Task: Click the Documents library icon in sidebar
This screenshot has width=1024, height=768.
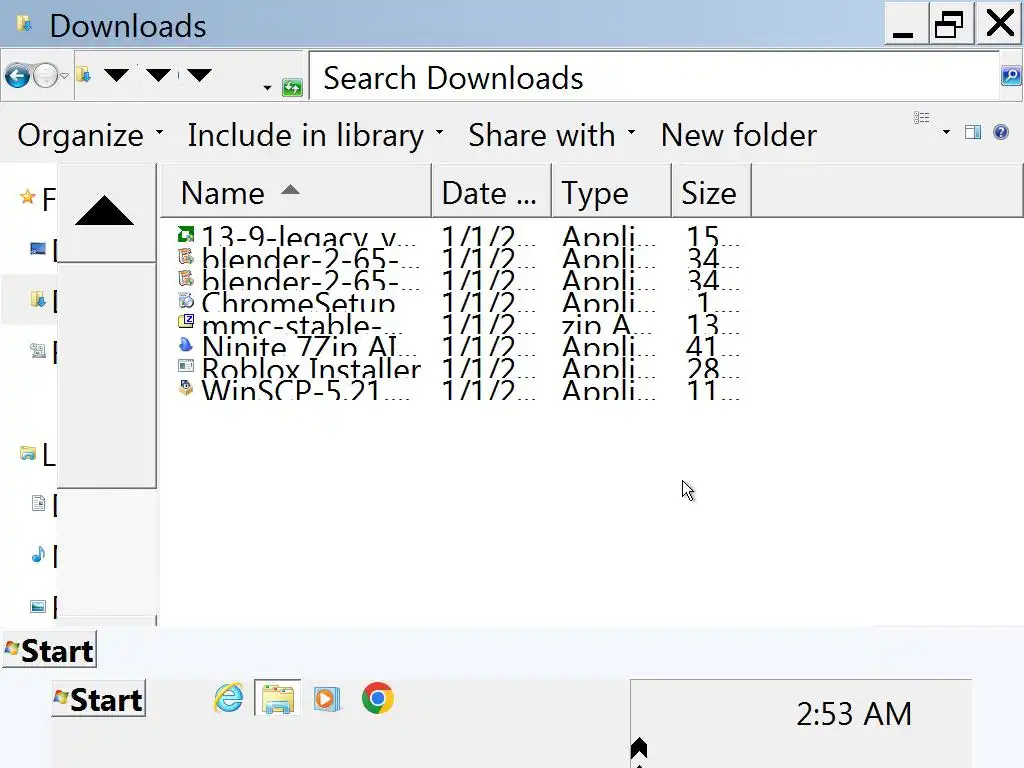Action: [x=38, y=504]
